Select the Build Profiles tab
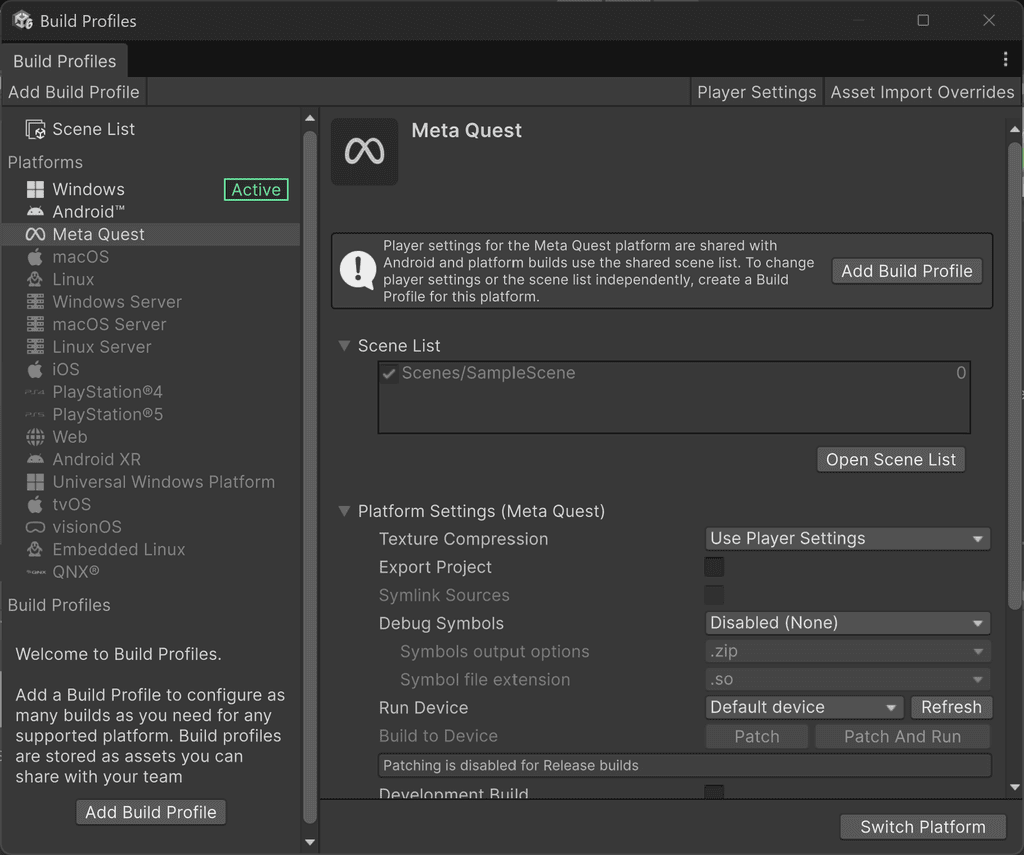Screen dimensions: 1024x855 point(65,61)
